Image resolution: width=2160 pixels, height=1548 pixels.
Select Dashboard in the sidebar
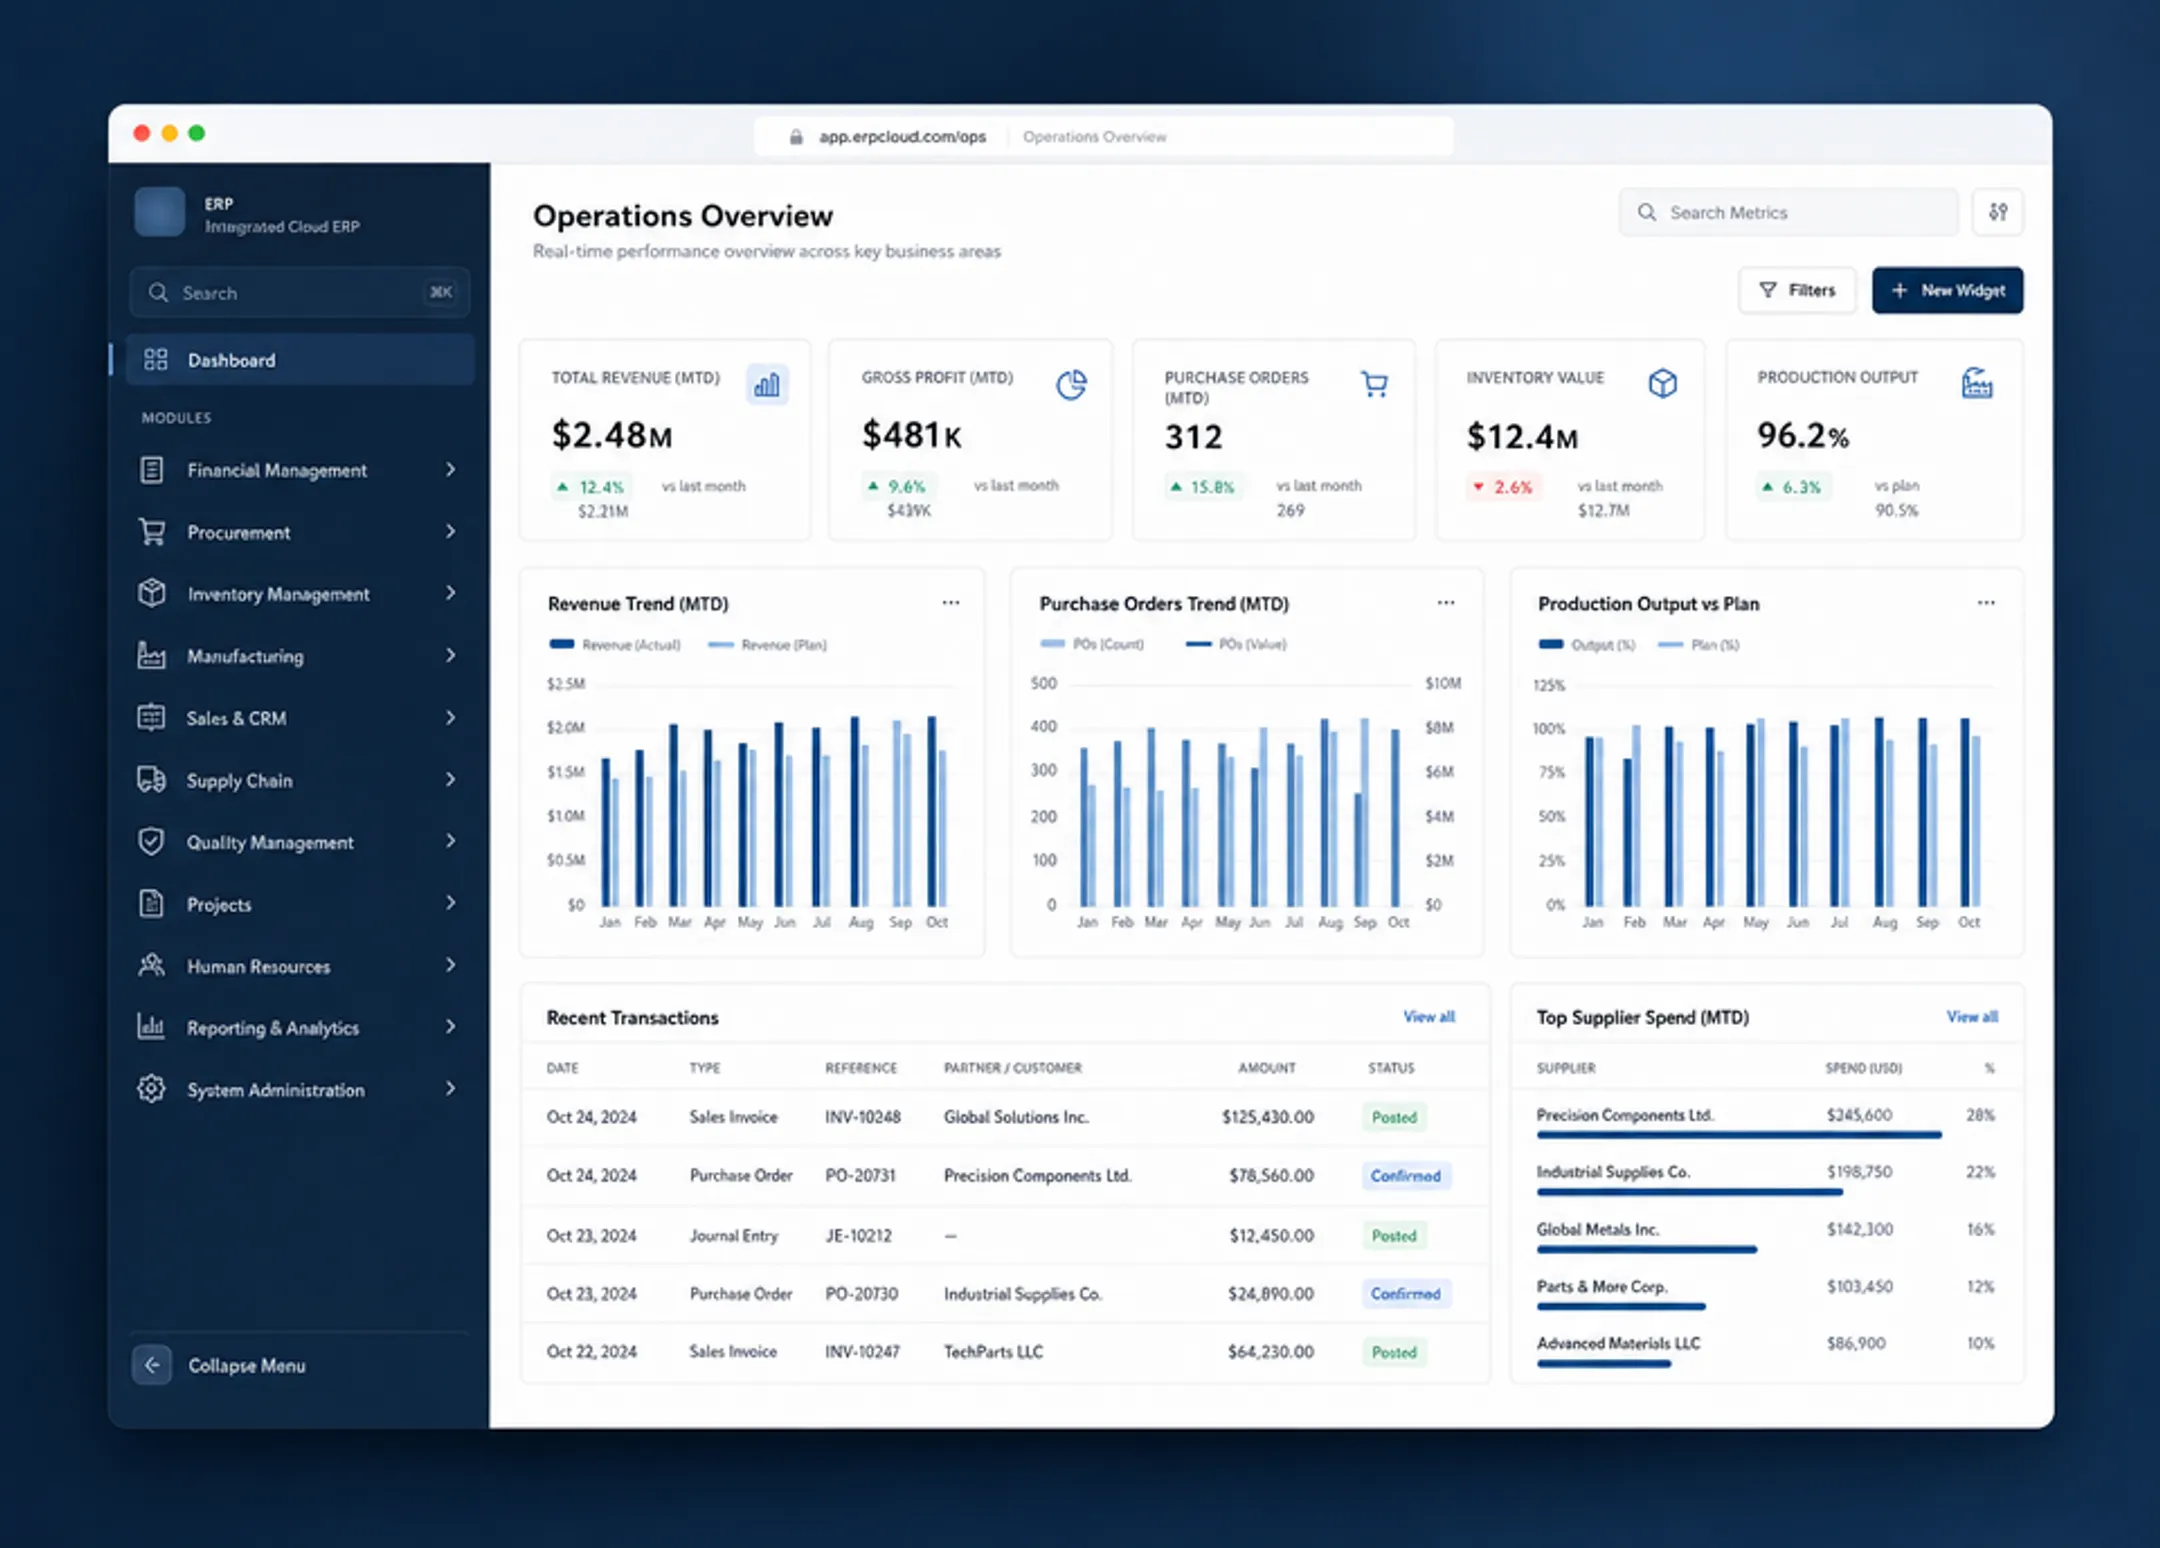(300, 360)
